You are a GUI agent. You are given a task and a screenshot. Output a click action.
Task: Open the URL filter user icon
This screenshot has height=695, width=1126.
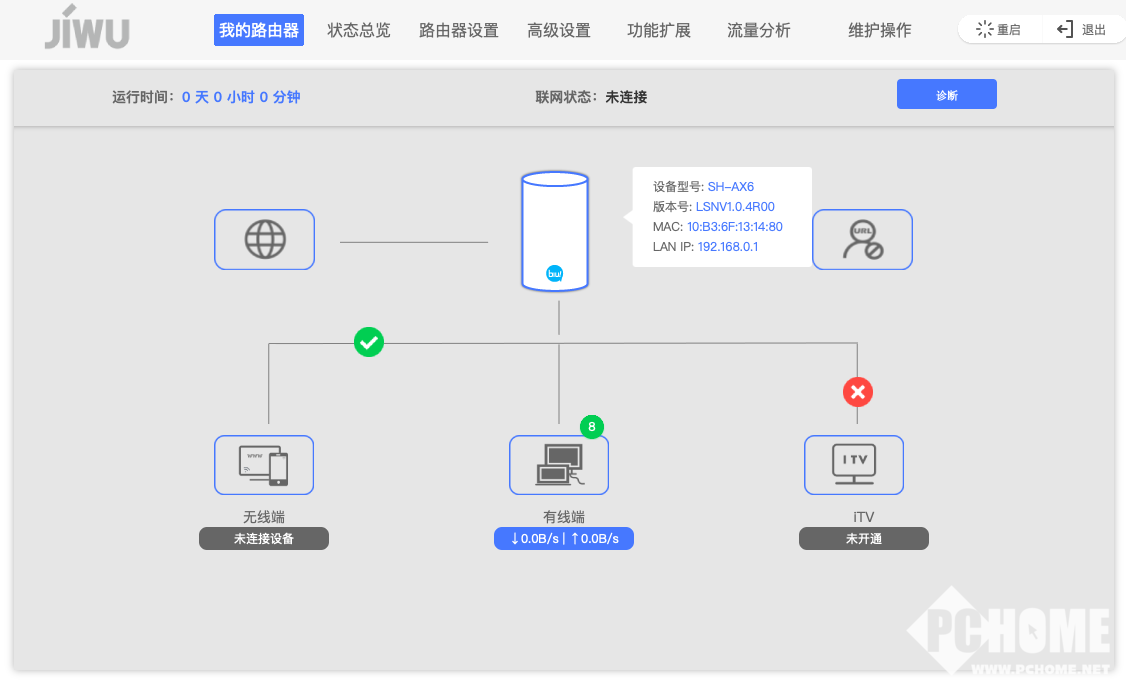pyautogui.click(x=861, y=239)
